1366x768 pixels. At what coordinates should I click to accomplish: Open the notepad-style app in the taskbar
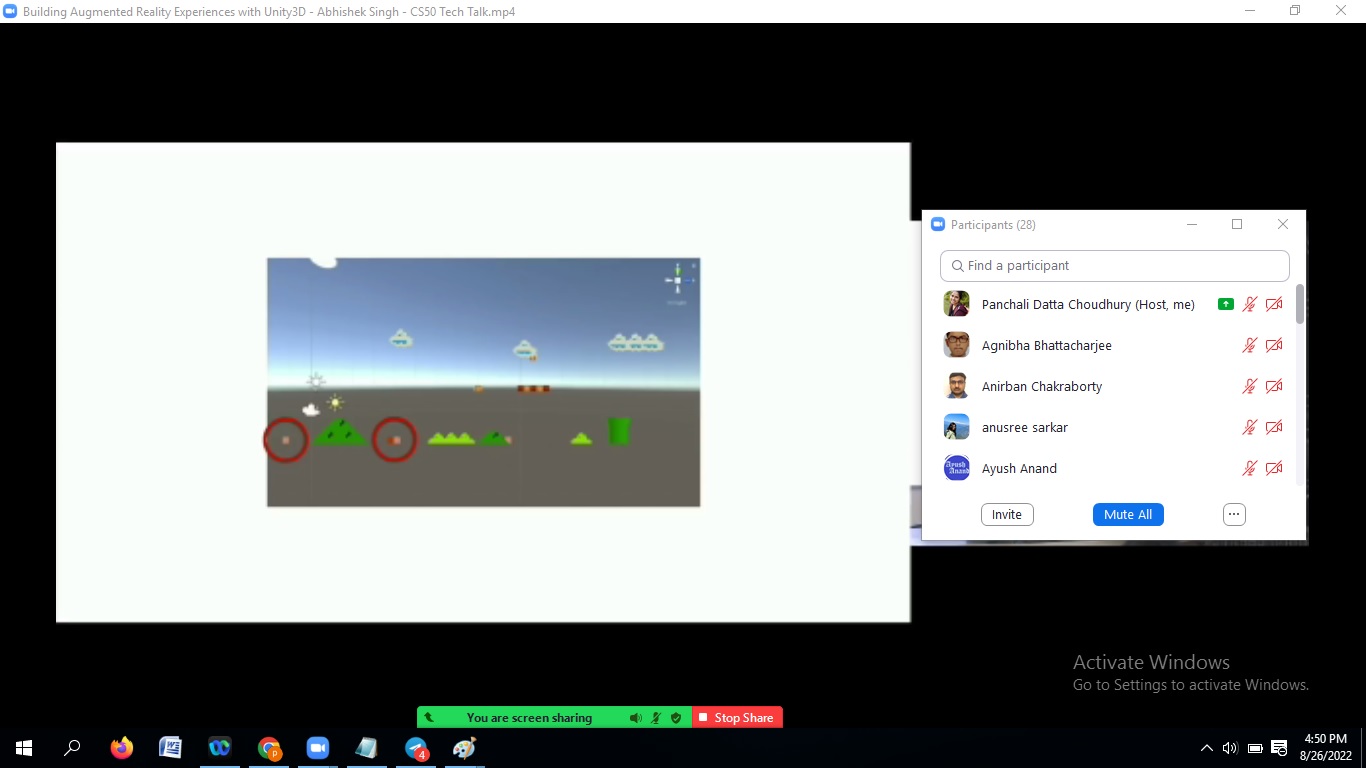point(367,747)
